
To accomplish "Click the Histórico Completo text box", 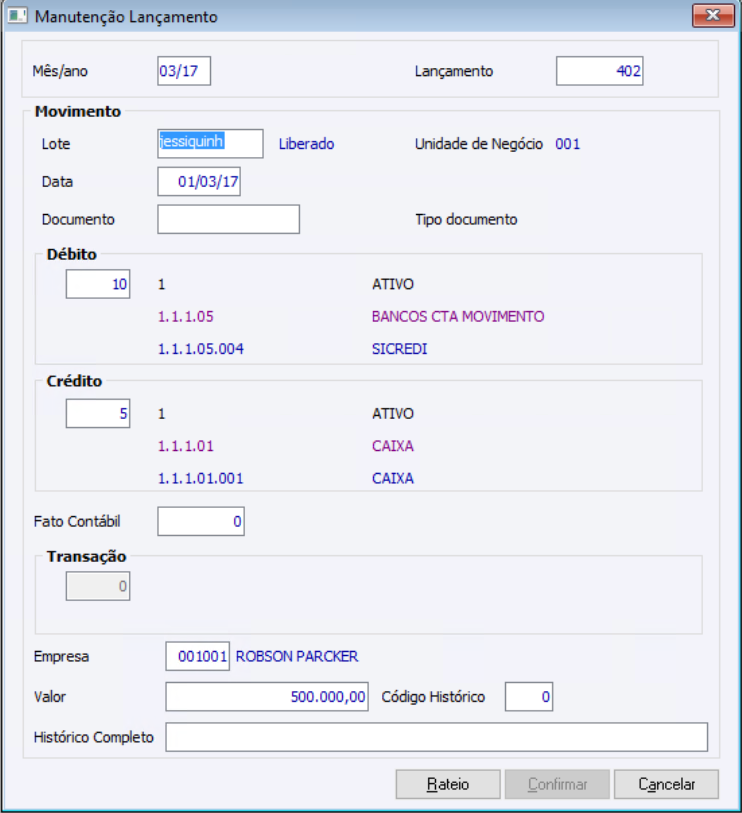I will point(436,737).
